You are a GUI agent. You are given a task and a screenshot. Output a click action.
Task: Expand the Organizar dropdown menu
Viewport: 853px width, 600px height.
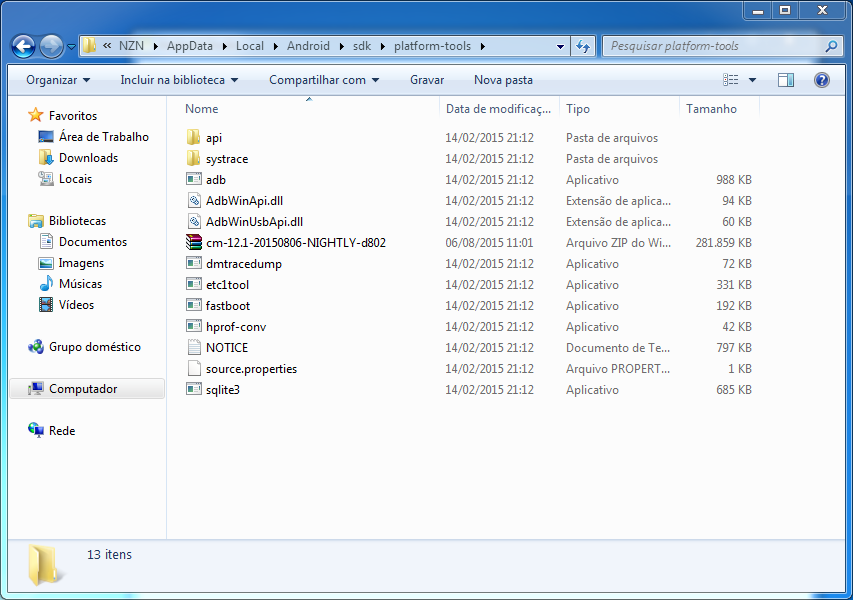(58, 80)
